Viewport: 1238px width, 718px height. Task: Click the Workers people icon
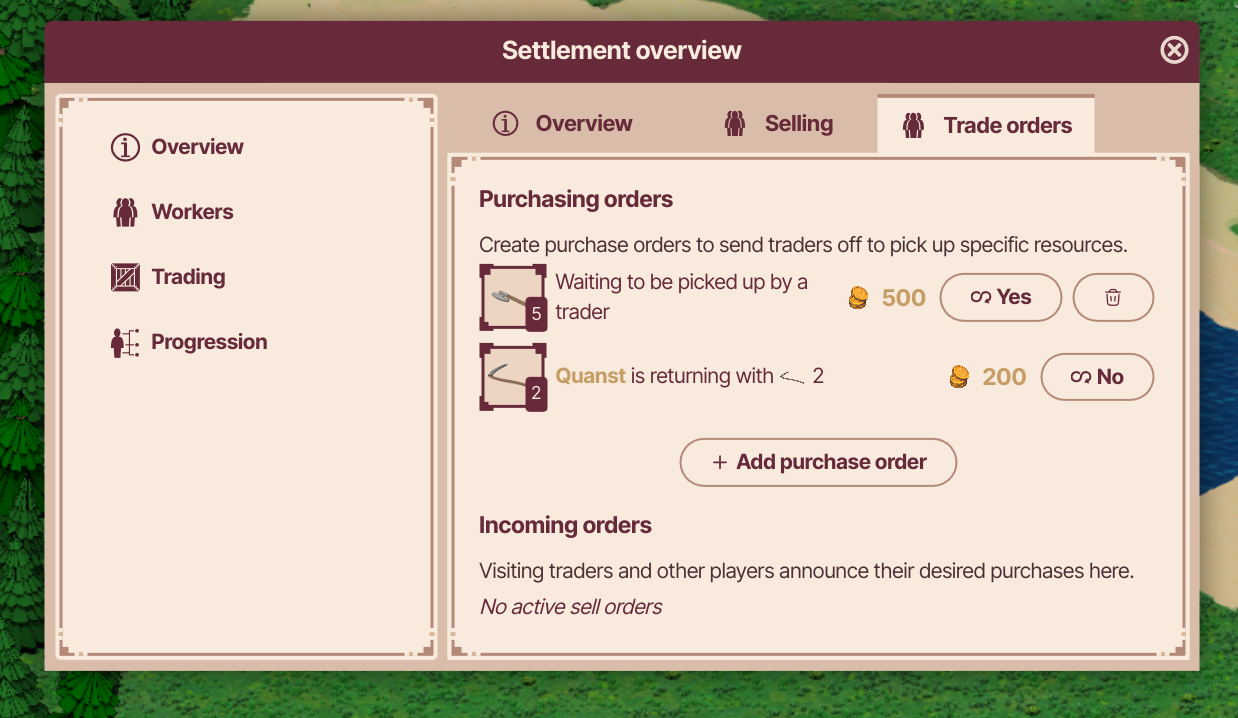click(124, 211)
